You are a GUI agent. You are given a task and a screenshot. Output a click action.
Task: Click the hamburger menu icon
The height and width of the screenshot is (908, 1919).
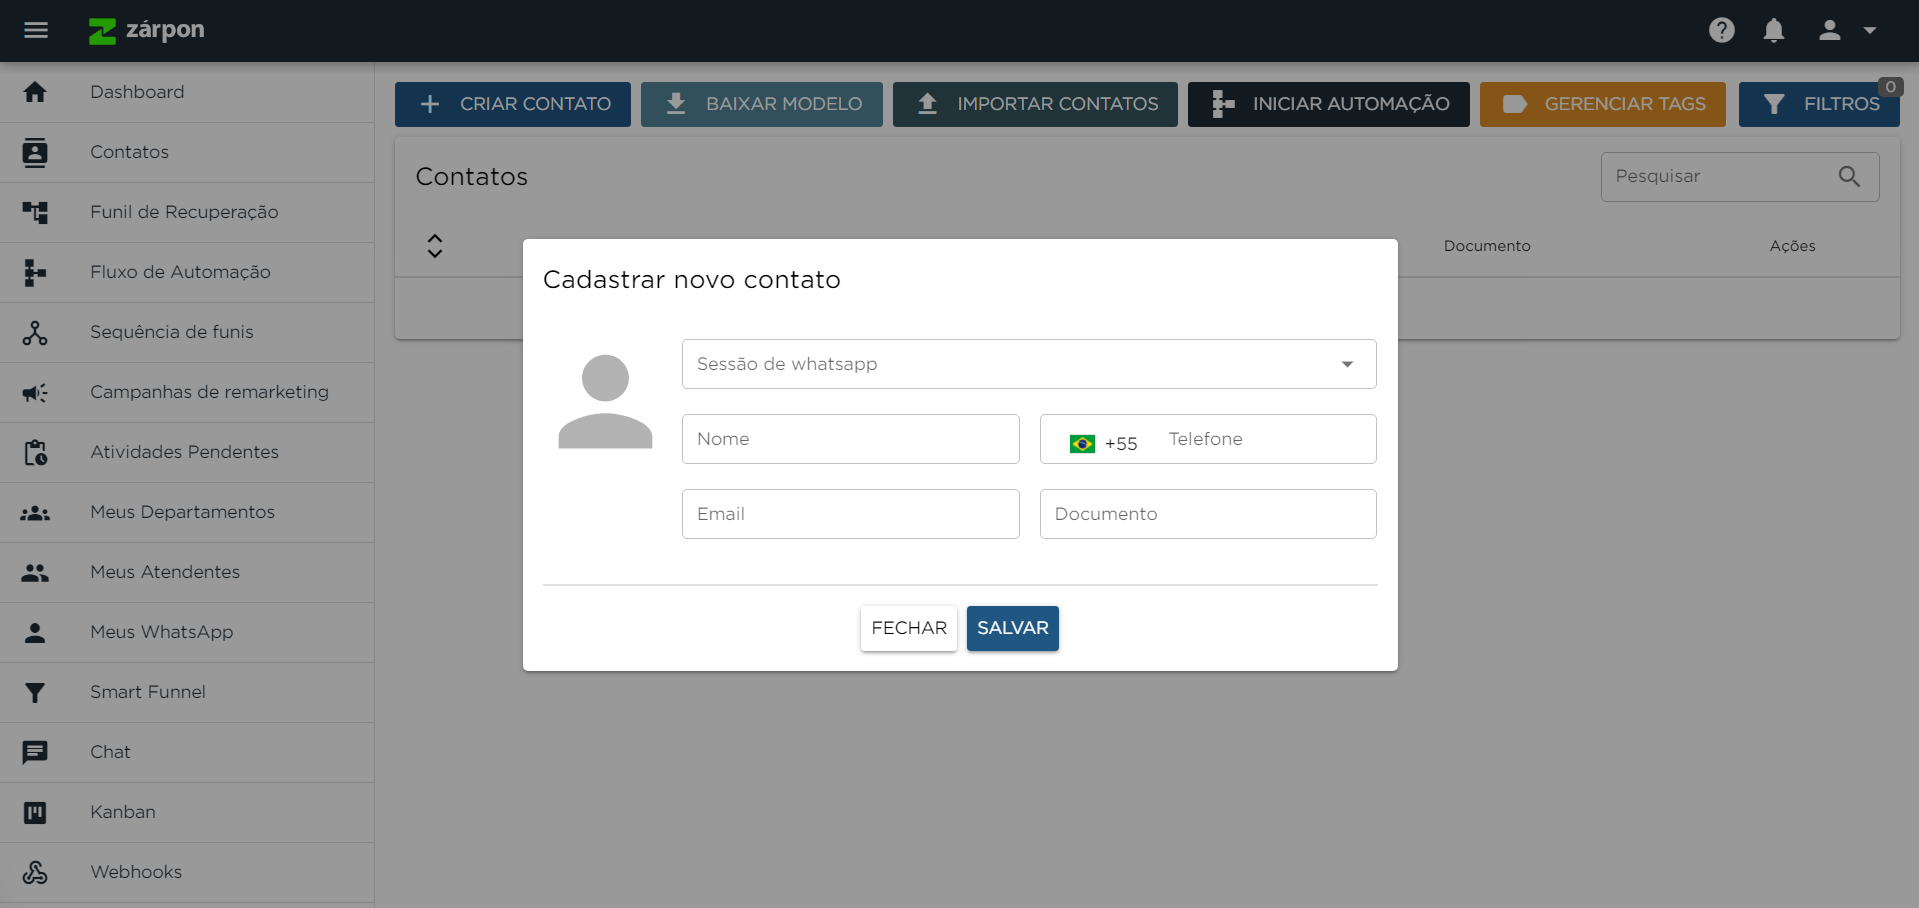tap(36, 30)
